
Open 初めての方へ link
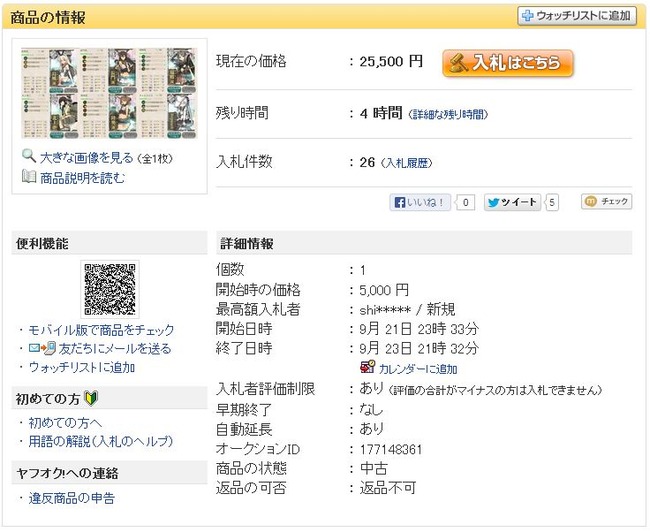pyautogui.click(x=65, y=423)
